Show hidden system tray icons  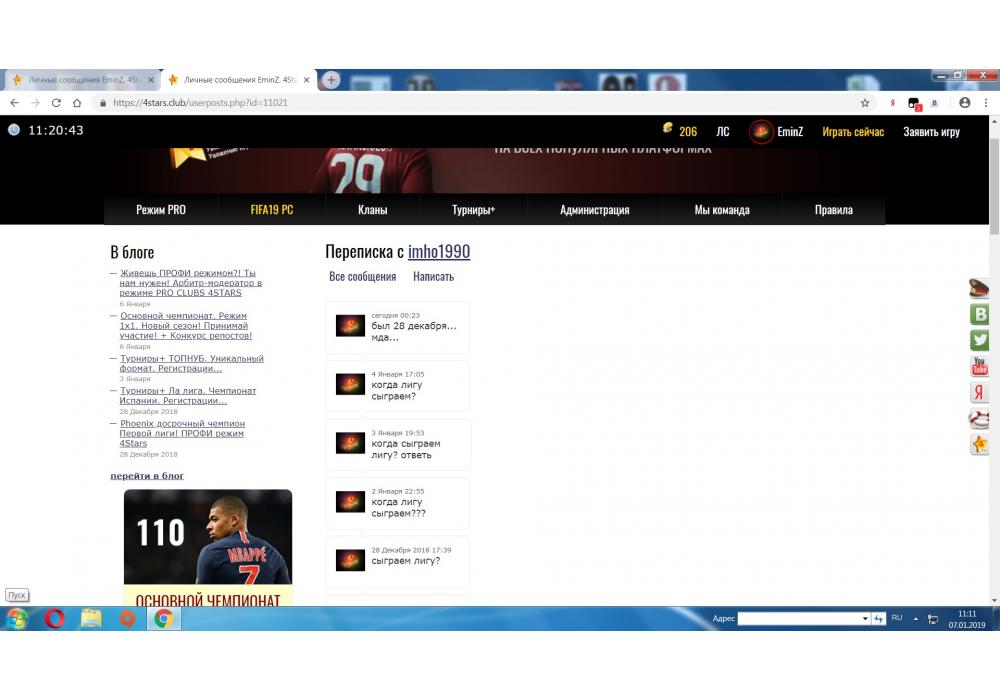click(x=914, y=619)
